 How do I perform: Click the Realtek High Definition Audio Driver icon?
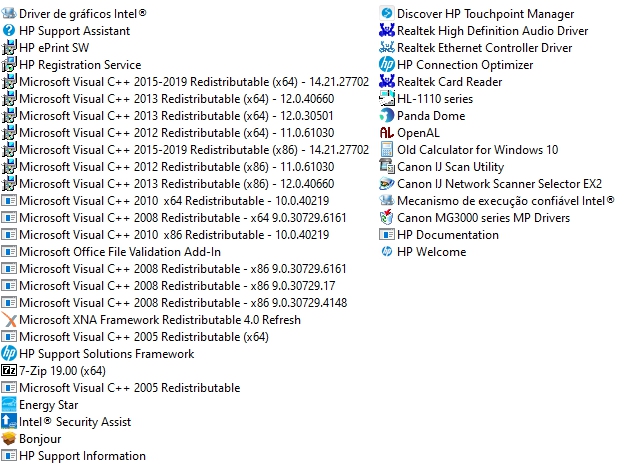pyautogui.click(x=387, y=30)
